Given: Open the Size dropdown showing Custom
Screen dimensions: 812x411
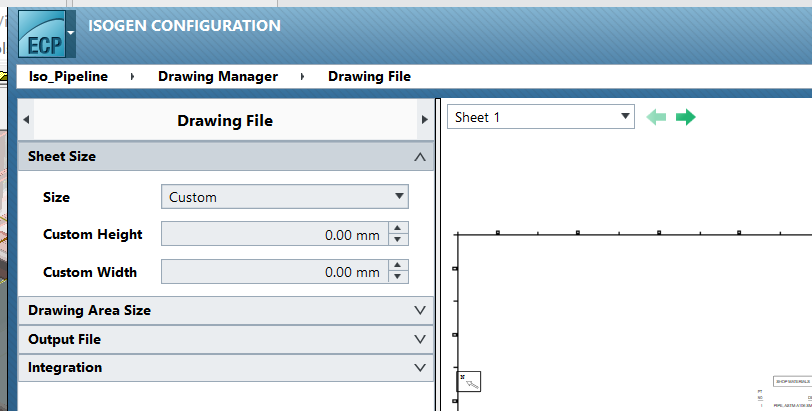Looking at the screenshot, I should (285, 197).
